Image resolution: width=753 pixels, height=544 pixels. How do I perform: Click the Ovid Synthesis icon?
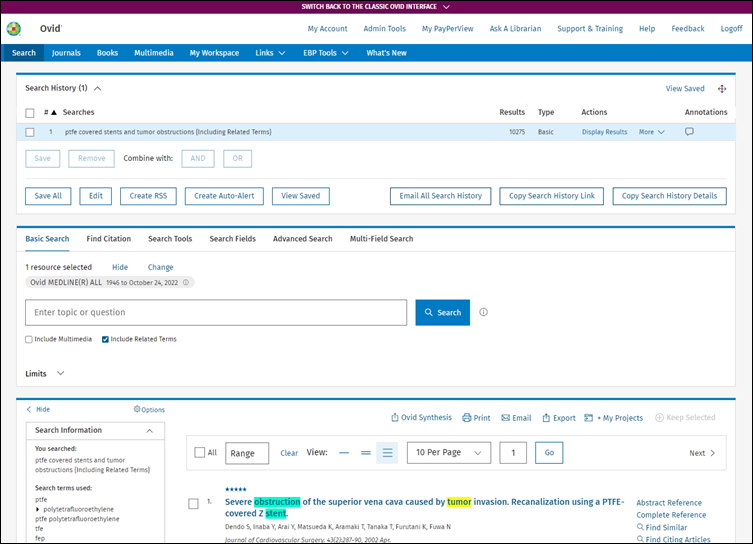395,418
